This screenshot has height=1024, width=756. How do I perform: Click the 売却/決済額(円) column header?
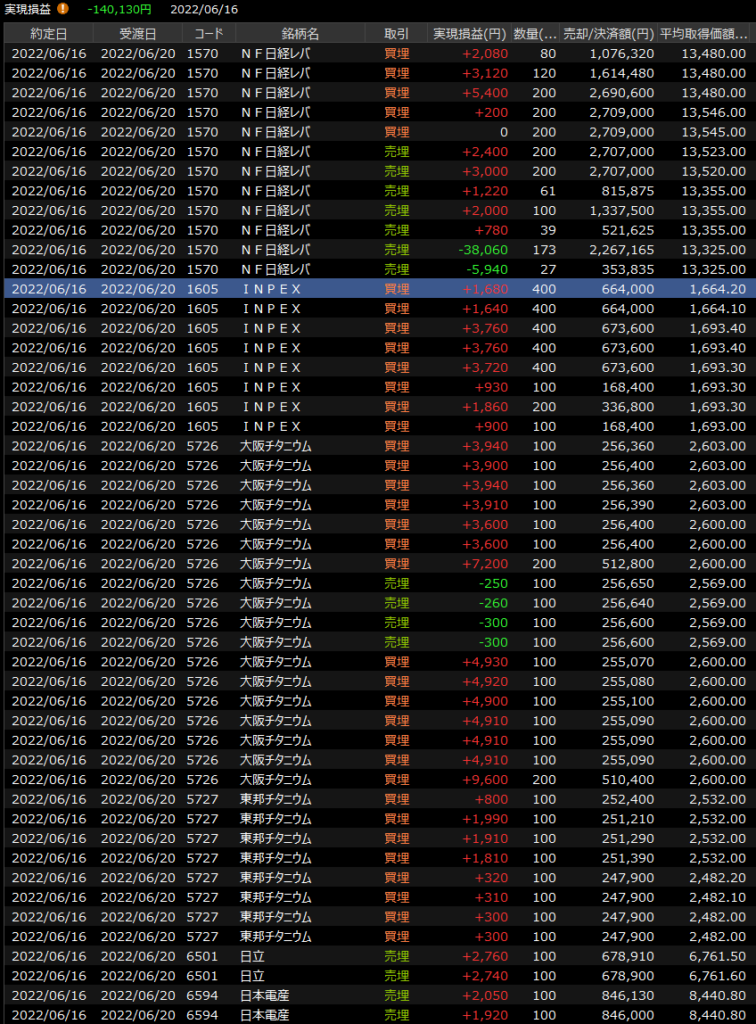[x=609, y=34]
